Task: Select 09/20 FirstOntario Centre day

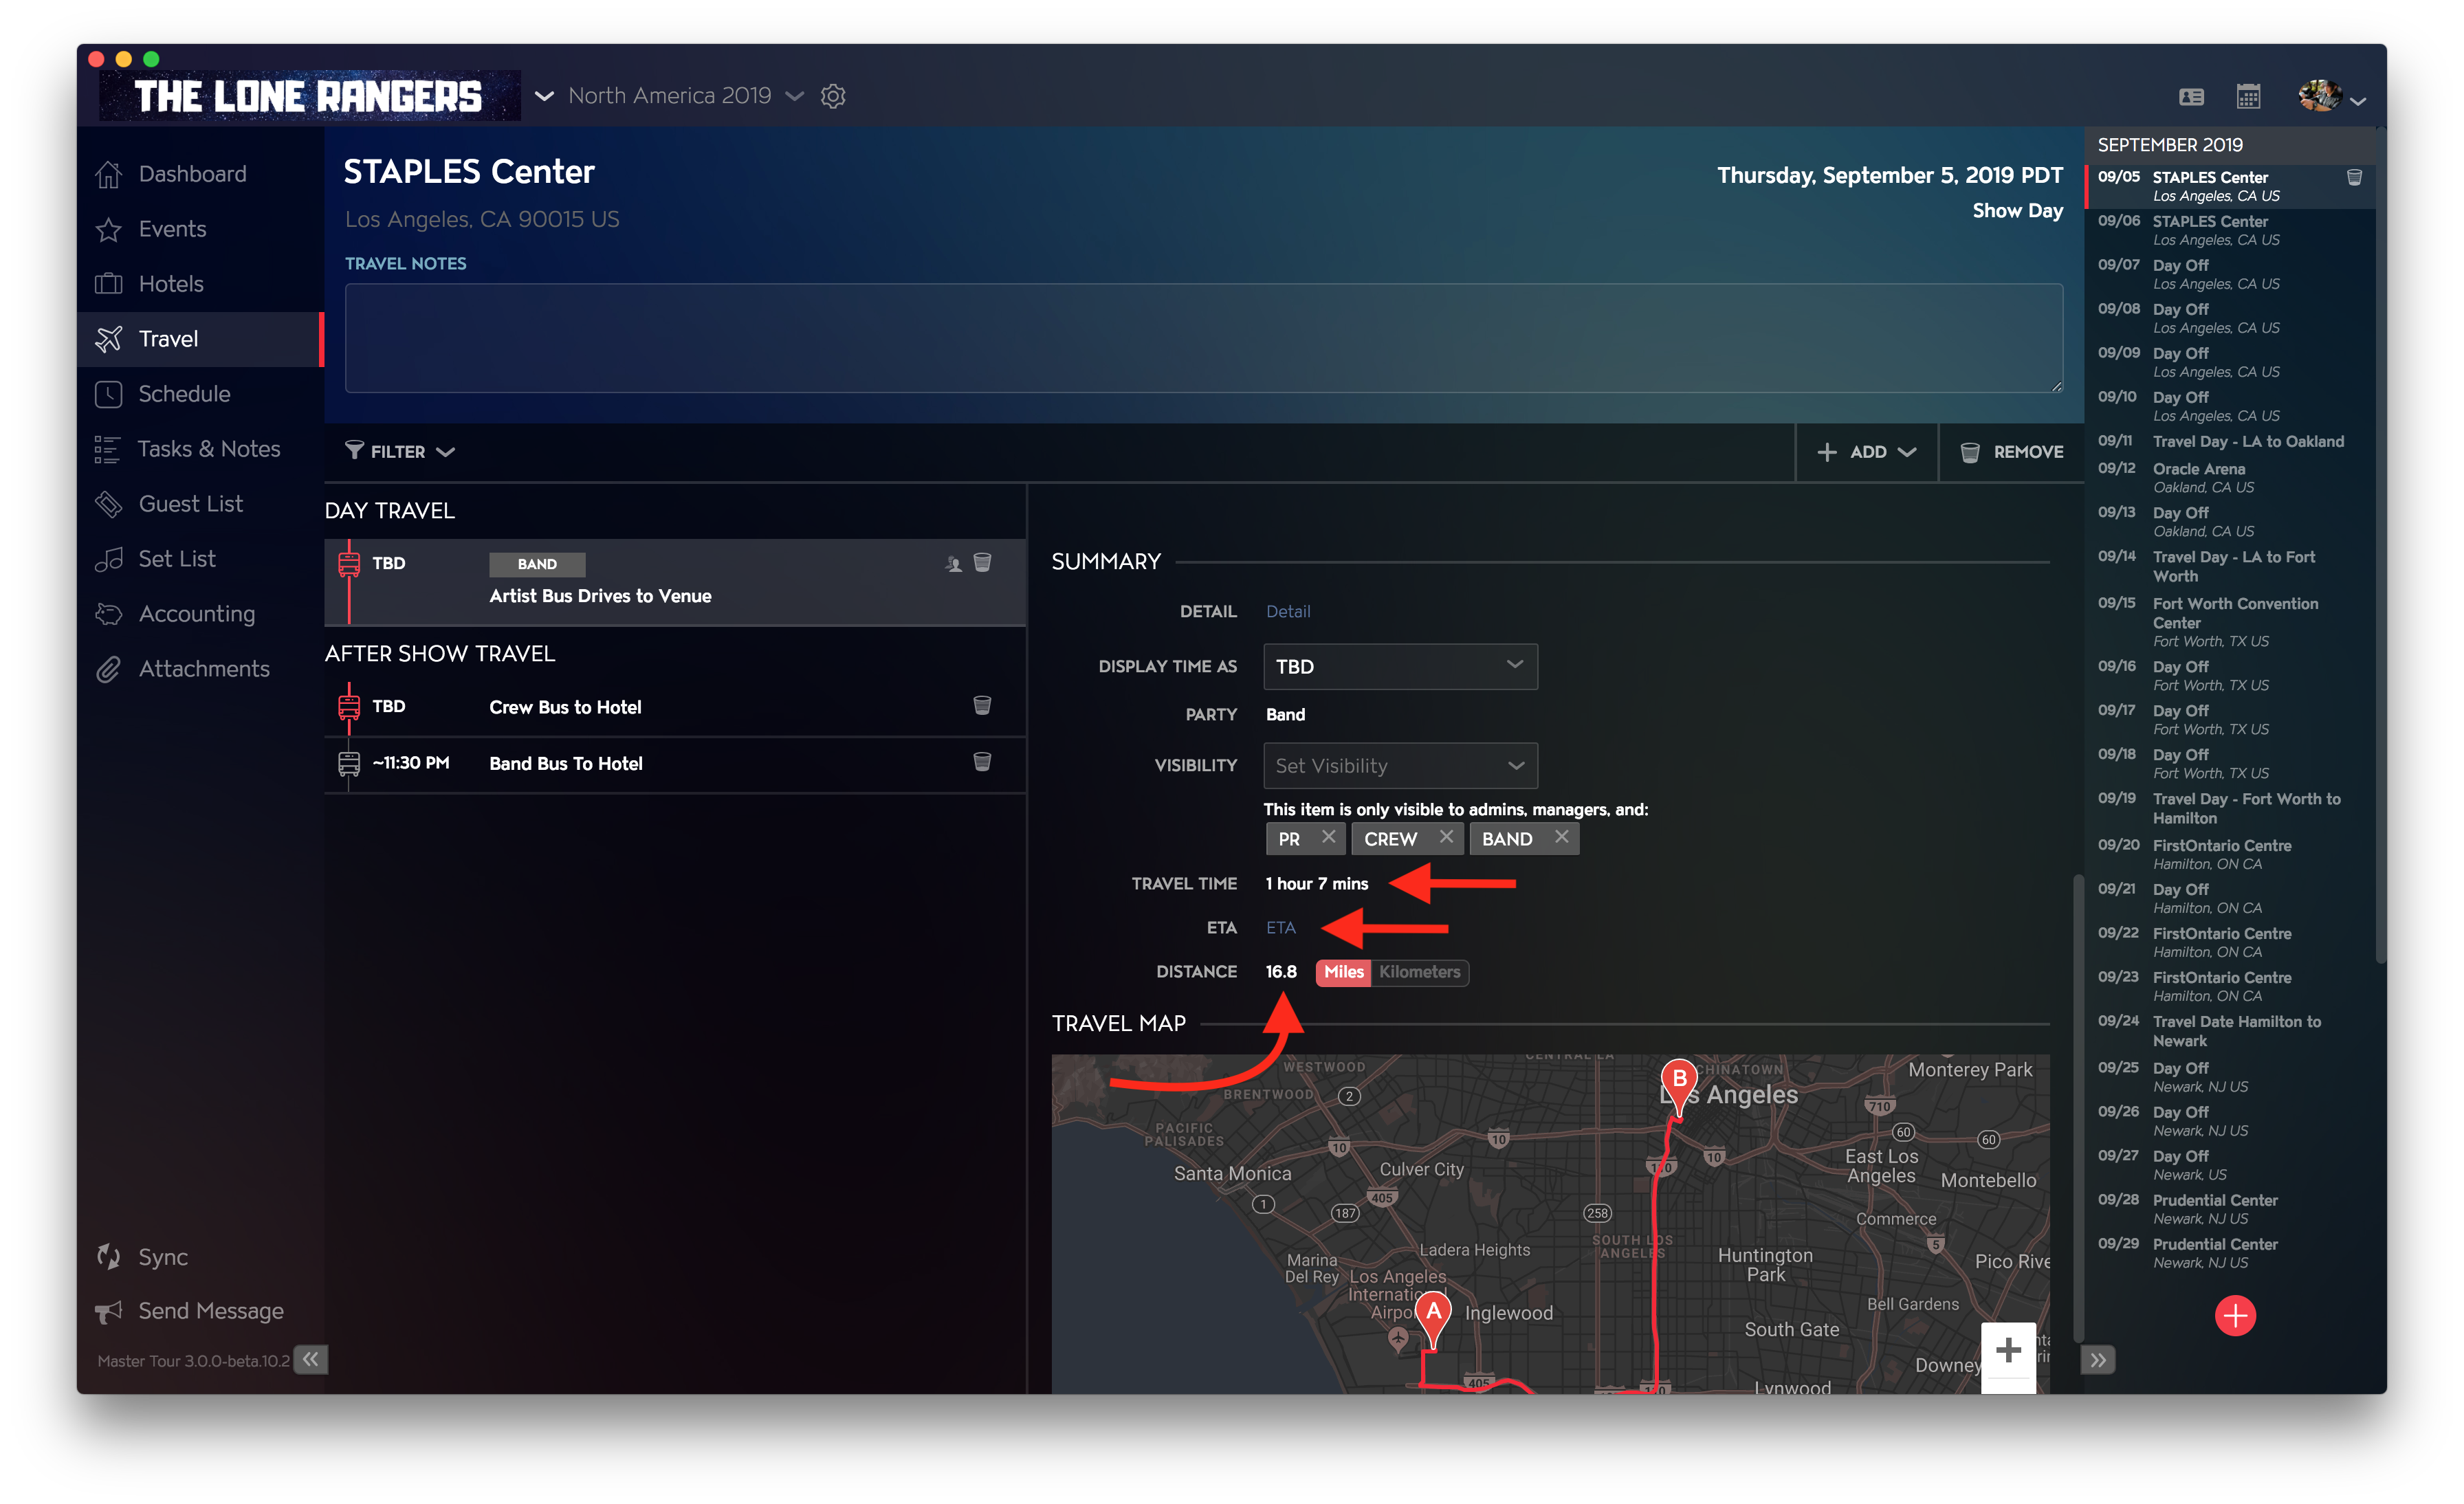Action: [2231, 855]
